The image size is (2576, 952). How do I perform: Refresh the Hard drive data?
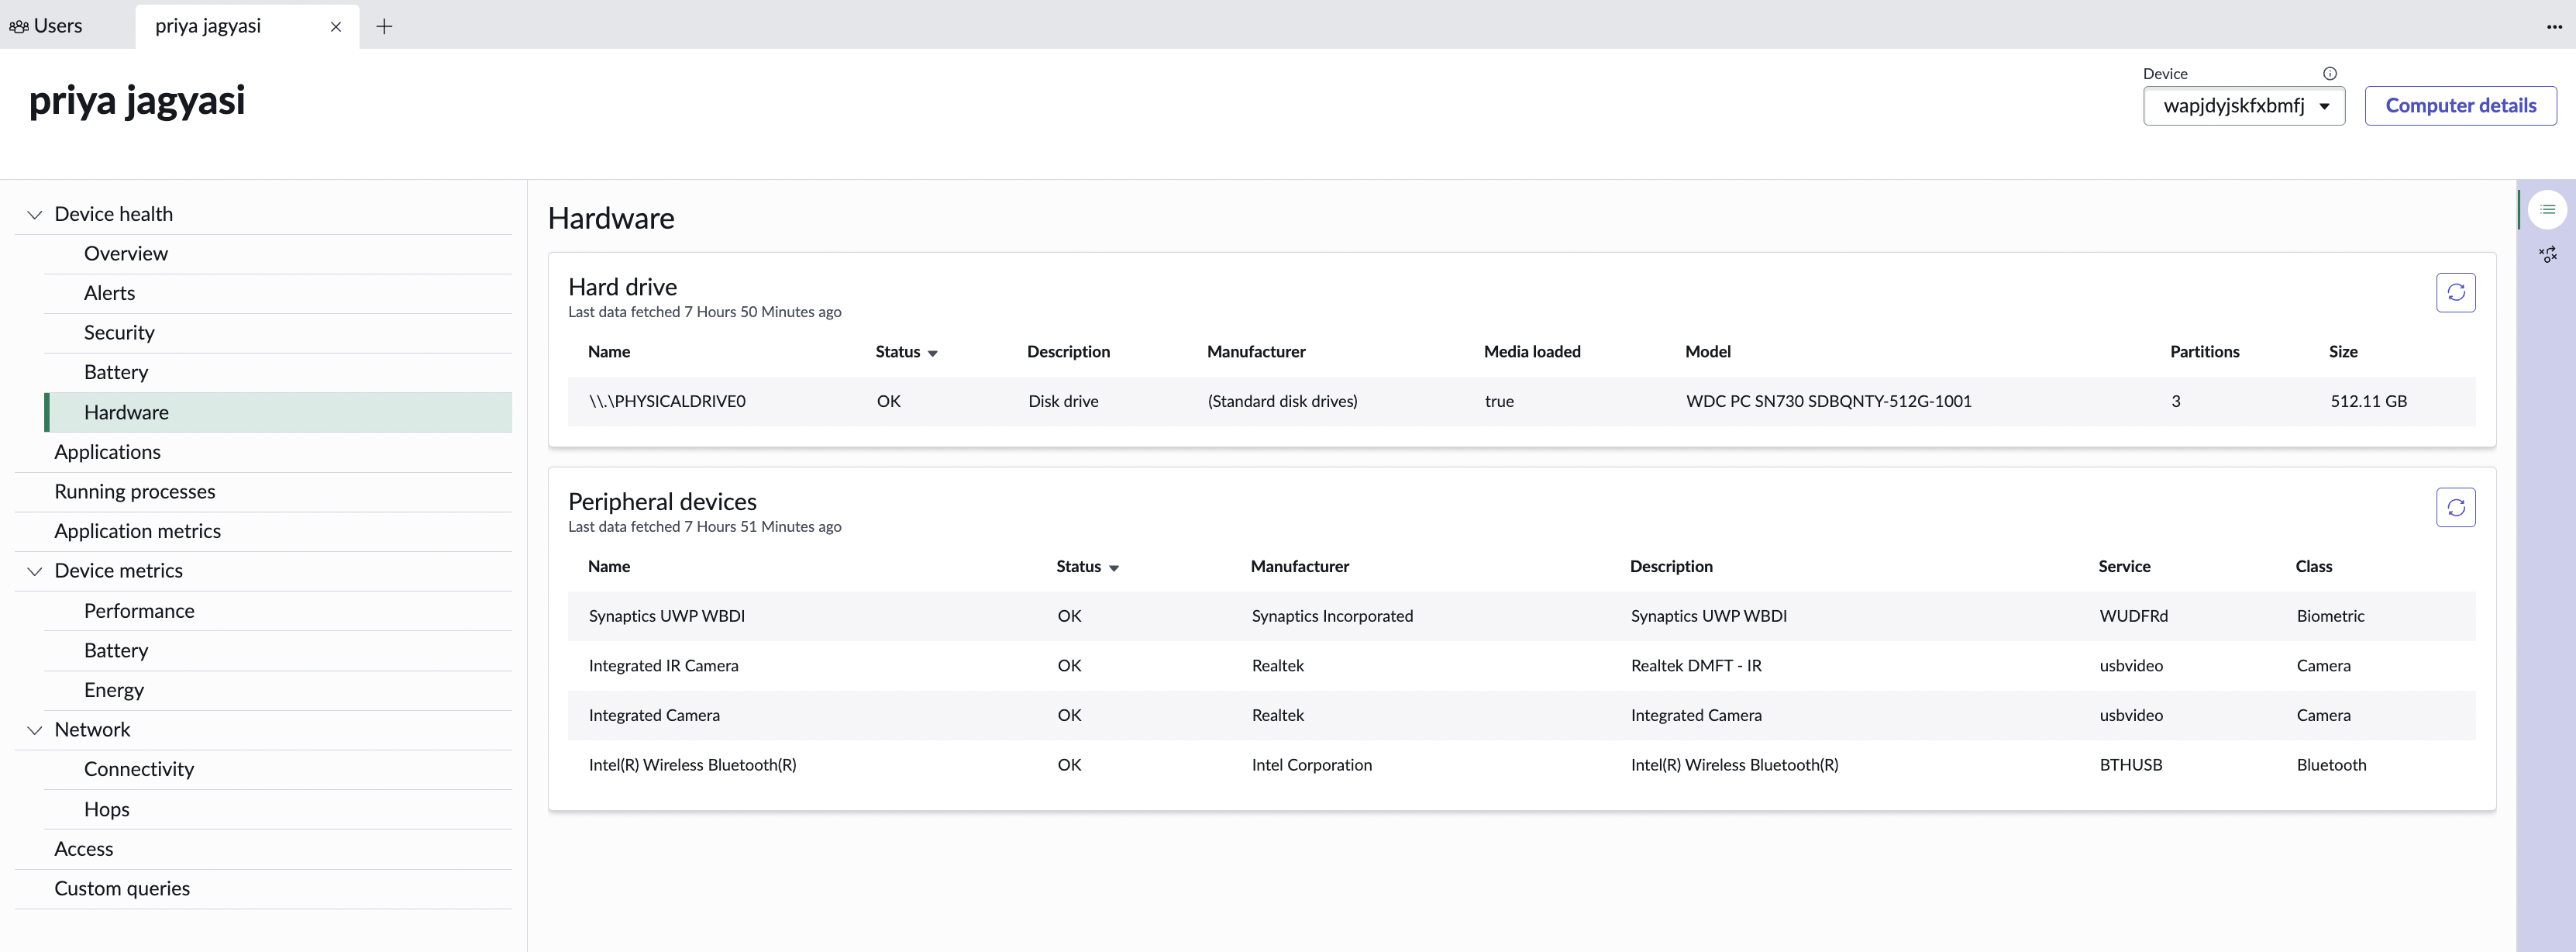[x=2455, y=292]
